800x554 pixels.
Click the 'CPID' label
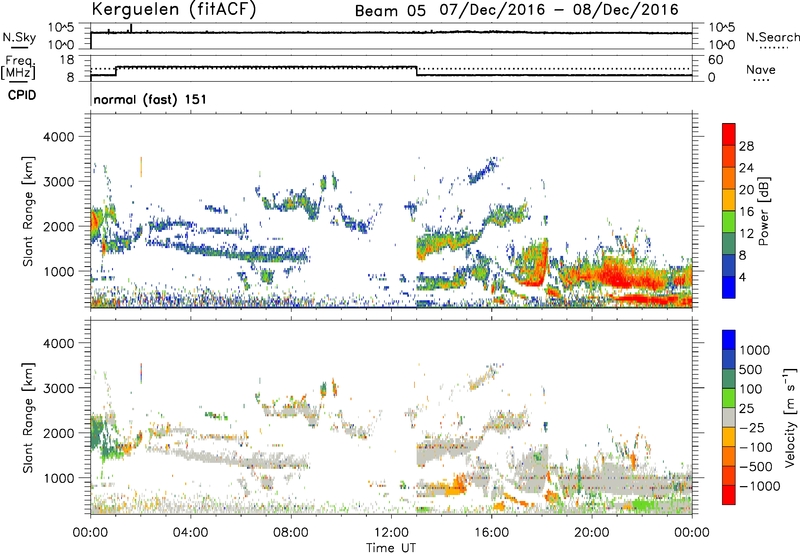[x=22, y=95]
